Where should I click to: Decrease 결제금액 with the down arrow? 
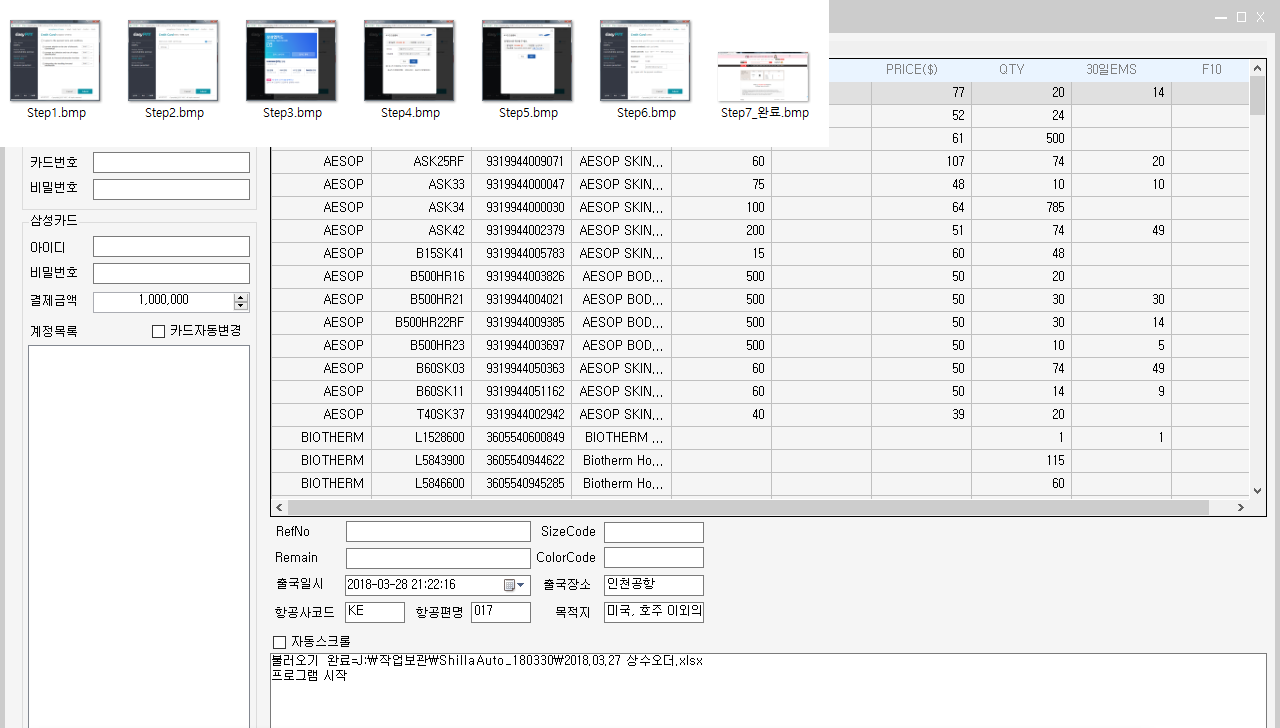pyautogui.click(x=241, y=306)
